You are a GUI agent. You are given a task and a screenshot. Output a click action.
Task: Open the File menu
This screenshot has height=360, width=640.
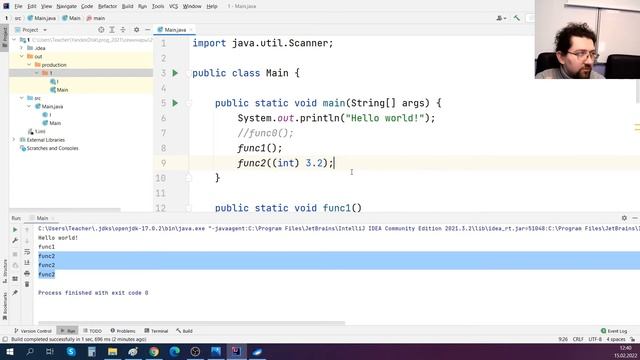[18, 6]
